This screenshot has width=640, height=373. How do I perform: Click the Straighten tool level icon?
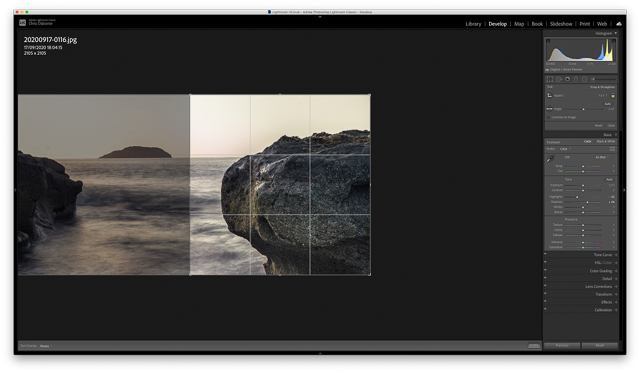click(549, 109)
